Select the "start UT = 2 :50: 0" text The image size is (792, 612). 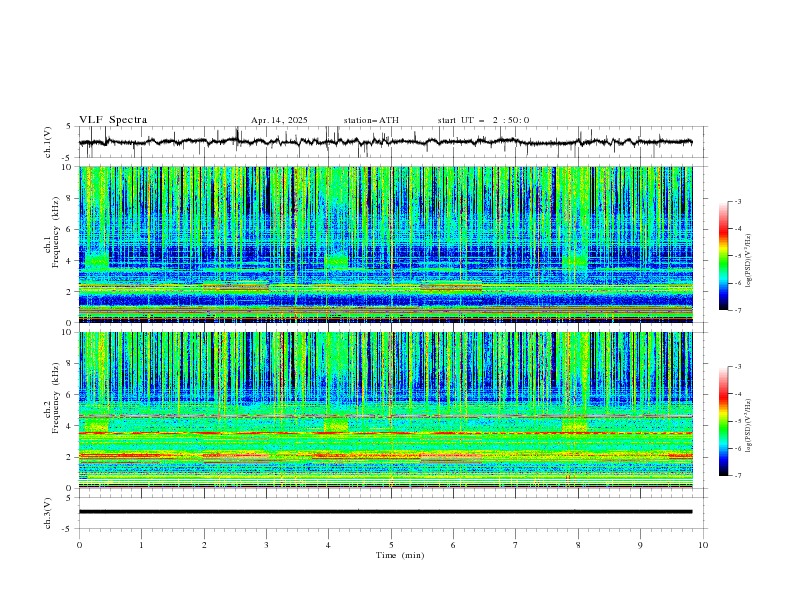coord(483,120)
